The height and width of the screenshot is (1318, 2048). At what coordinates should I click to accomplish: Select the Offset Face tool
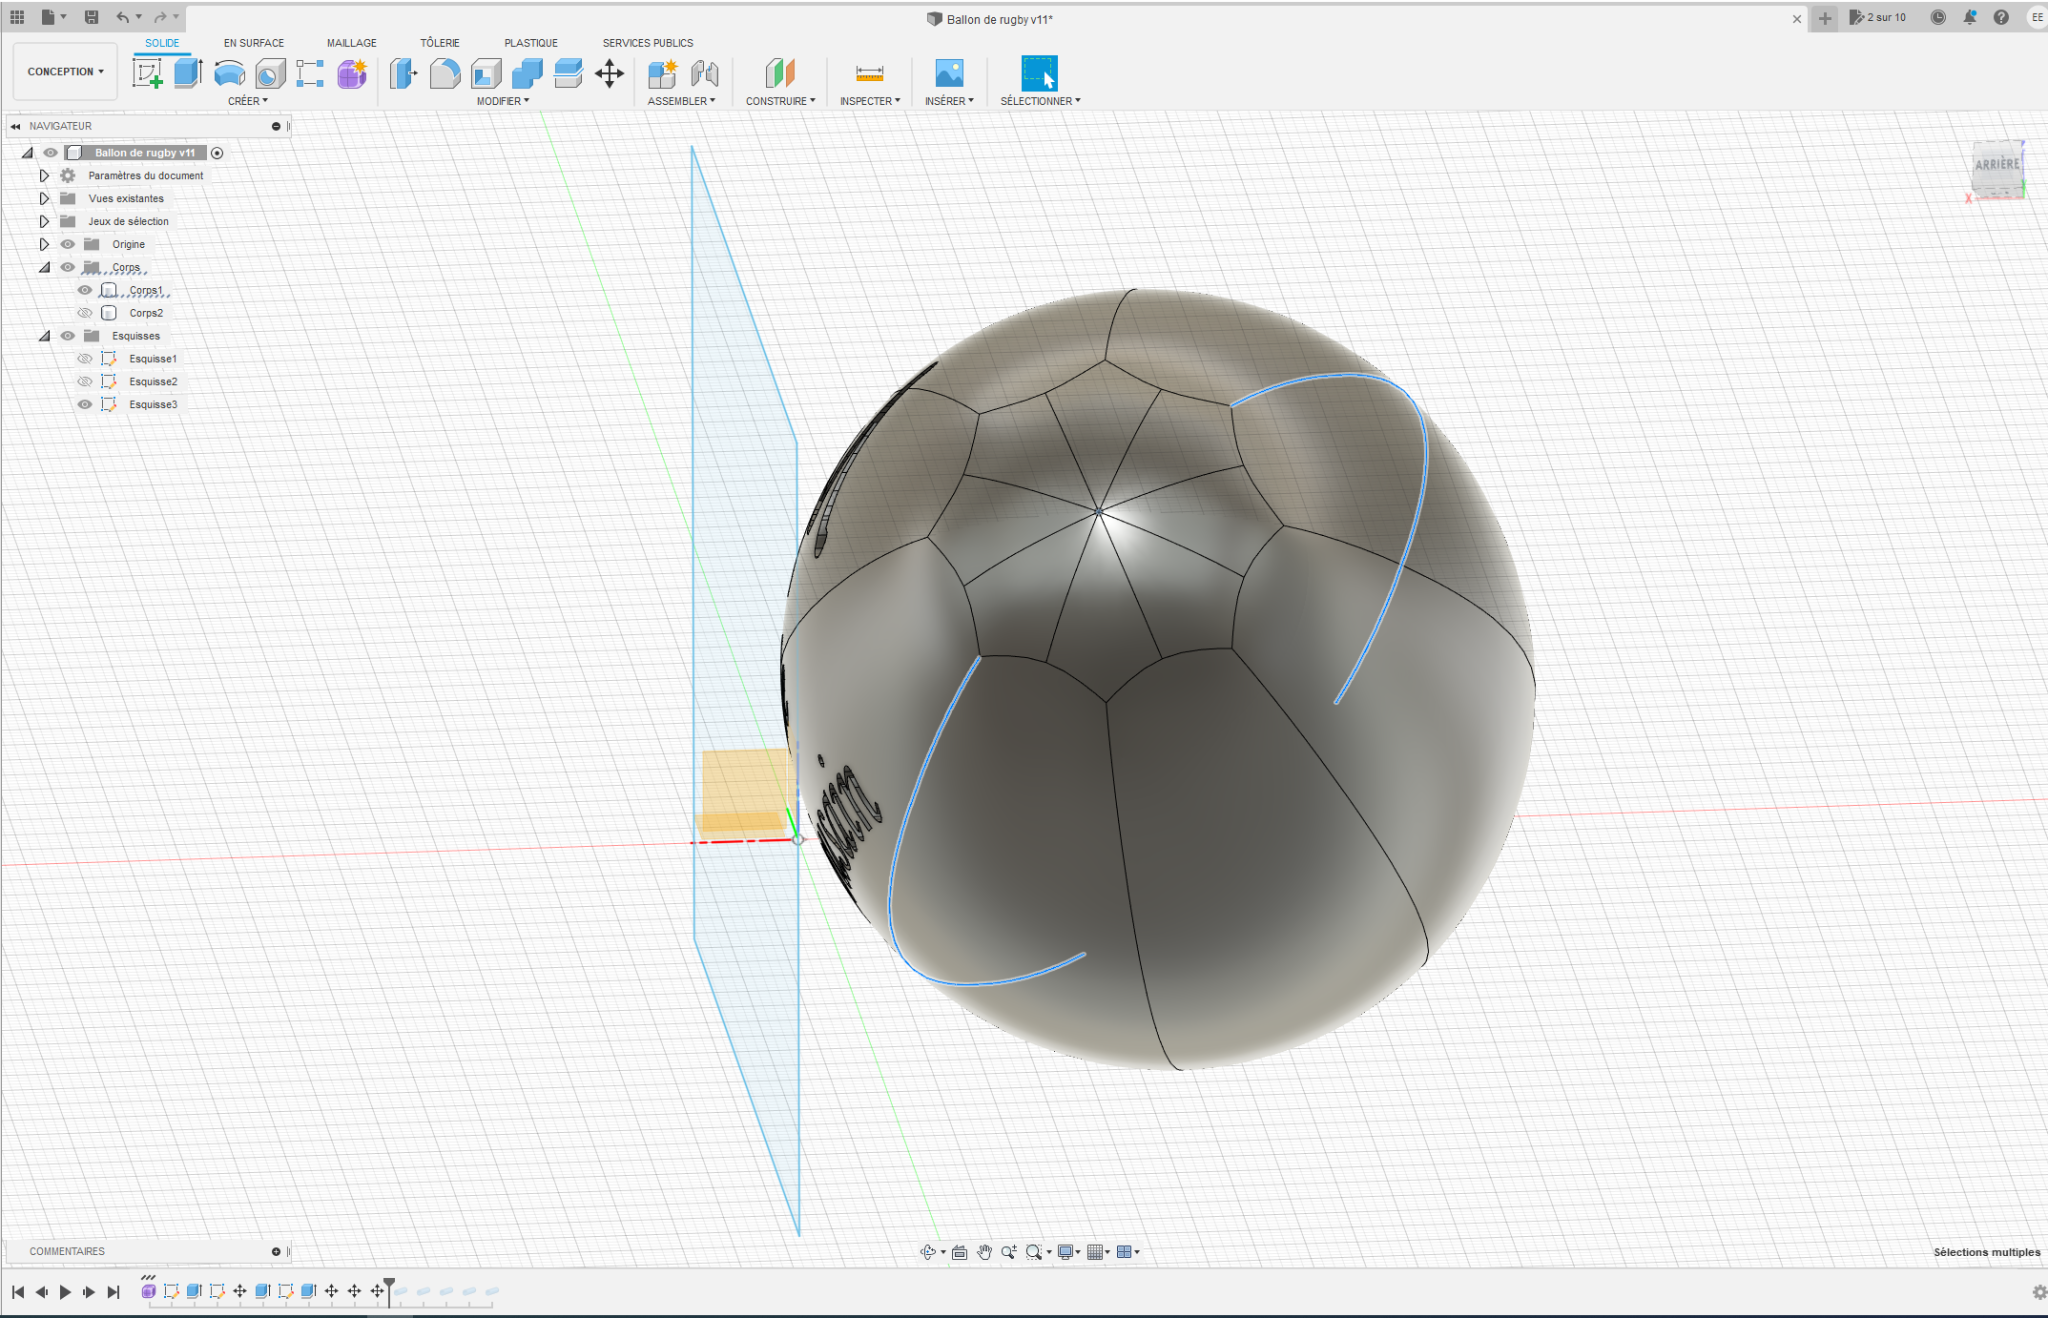(568, 73)
